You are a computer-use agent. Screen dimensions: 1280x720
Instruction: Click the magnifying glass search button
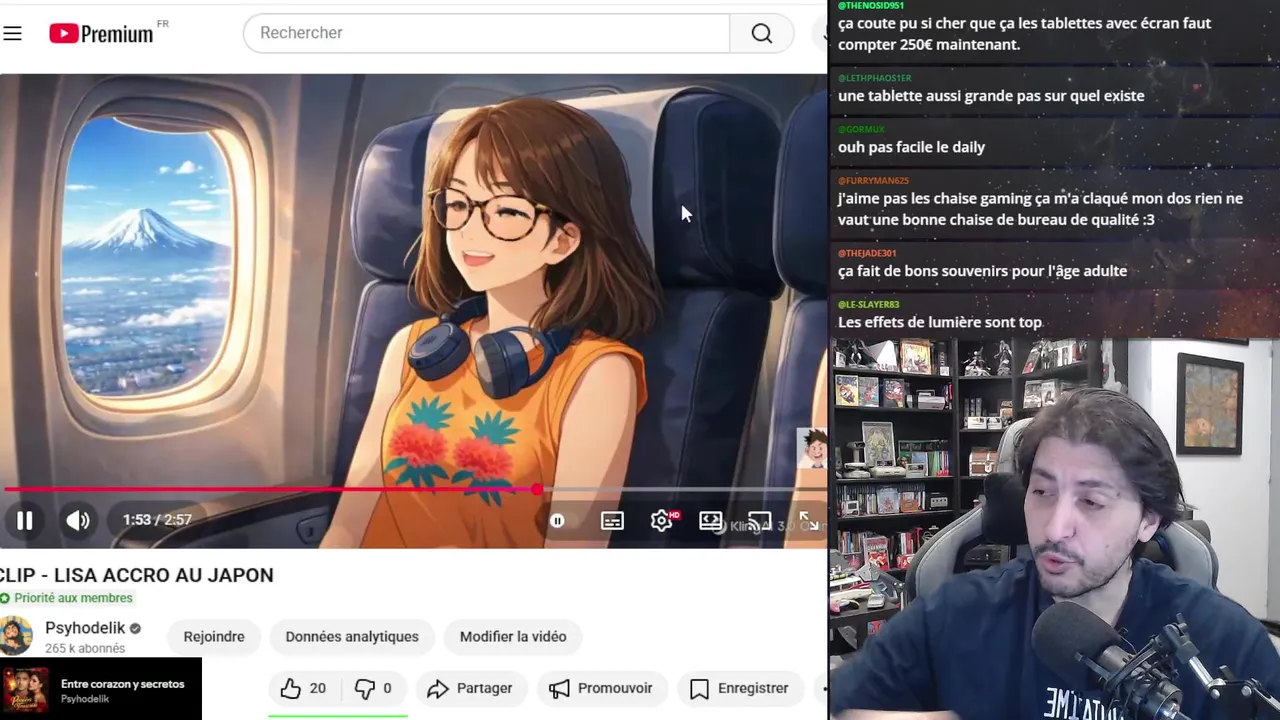(762, 33)
